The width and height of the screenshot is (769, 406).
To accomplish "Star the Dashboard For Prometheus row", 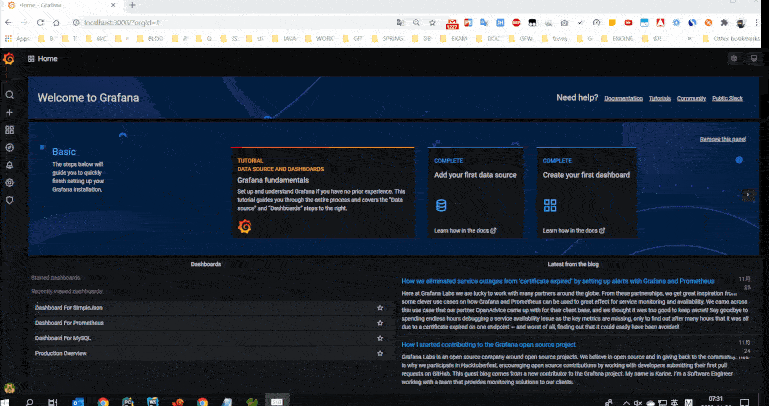I will coord(380,323).
